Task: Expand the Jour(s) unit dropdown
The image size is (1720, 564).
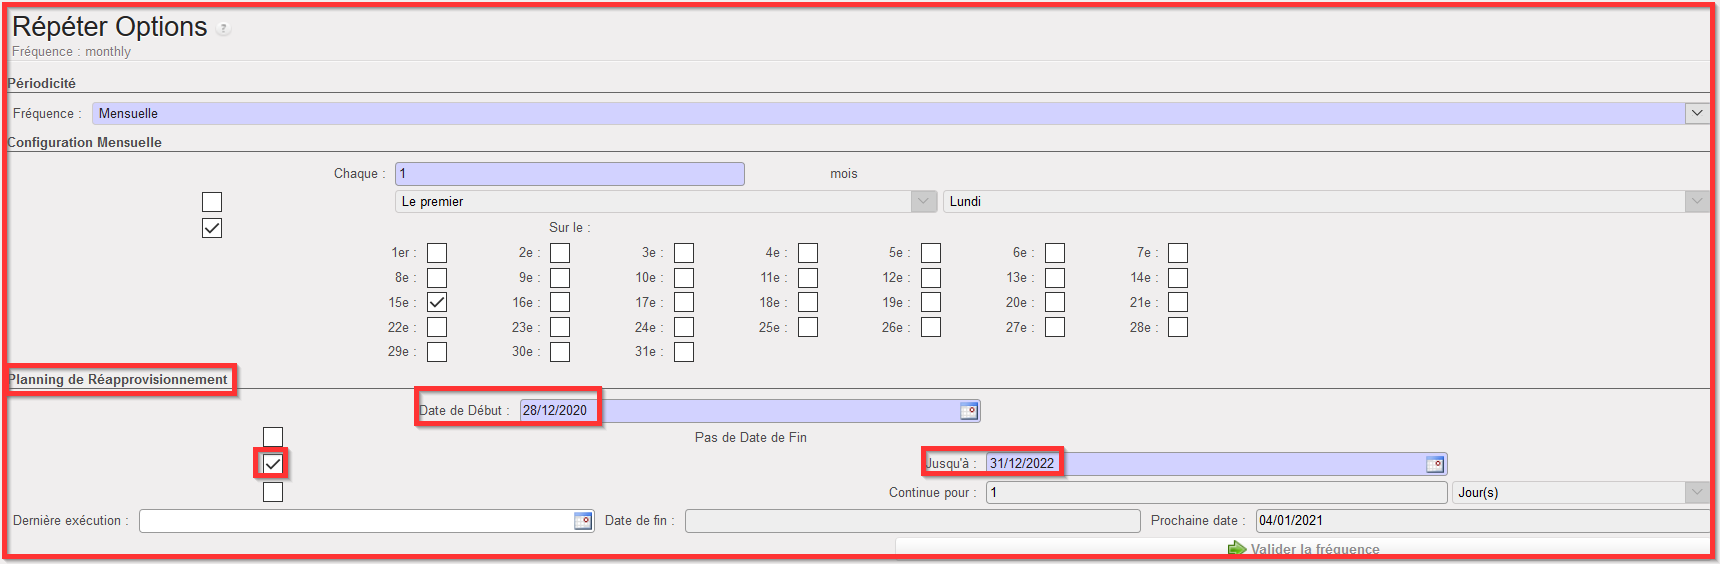Action: pyautogui.click(x=1696, y=492)
